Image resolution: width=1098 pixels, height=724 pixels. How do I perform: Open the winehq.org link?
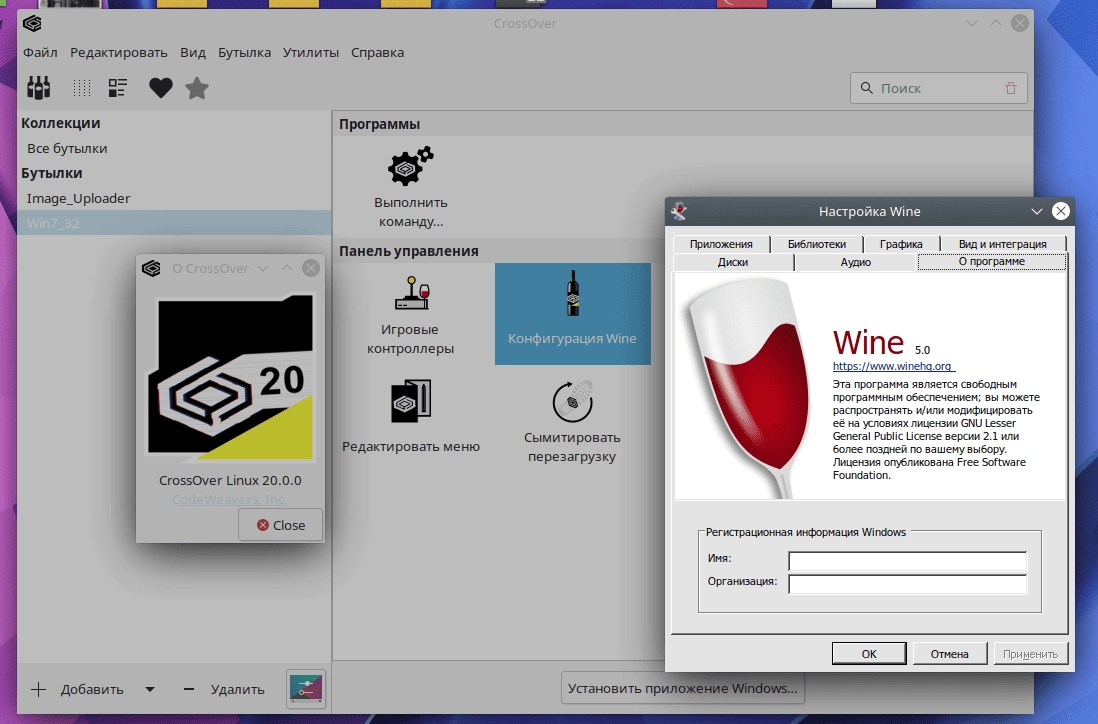pos(894,366)
